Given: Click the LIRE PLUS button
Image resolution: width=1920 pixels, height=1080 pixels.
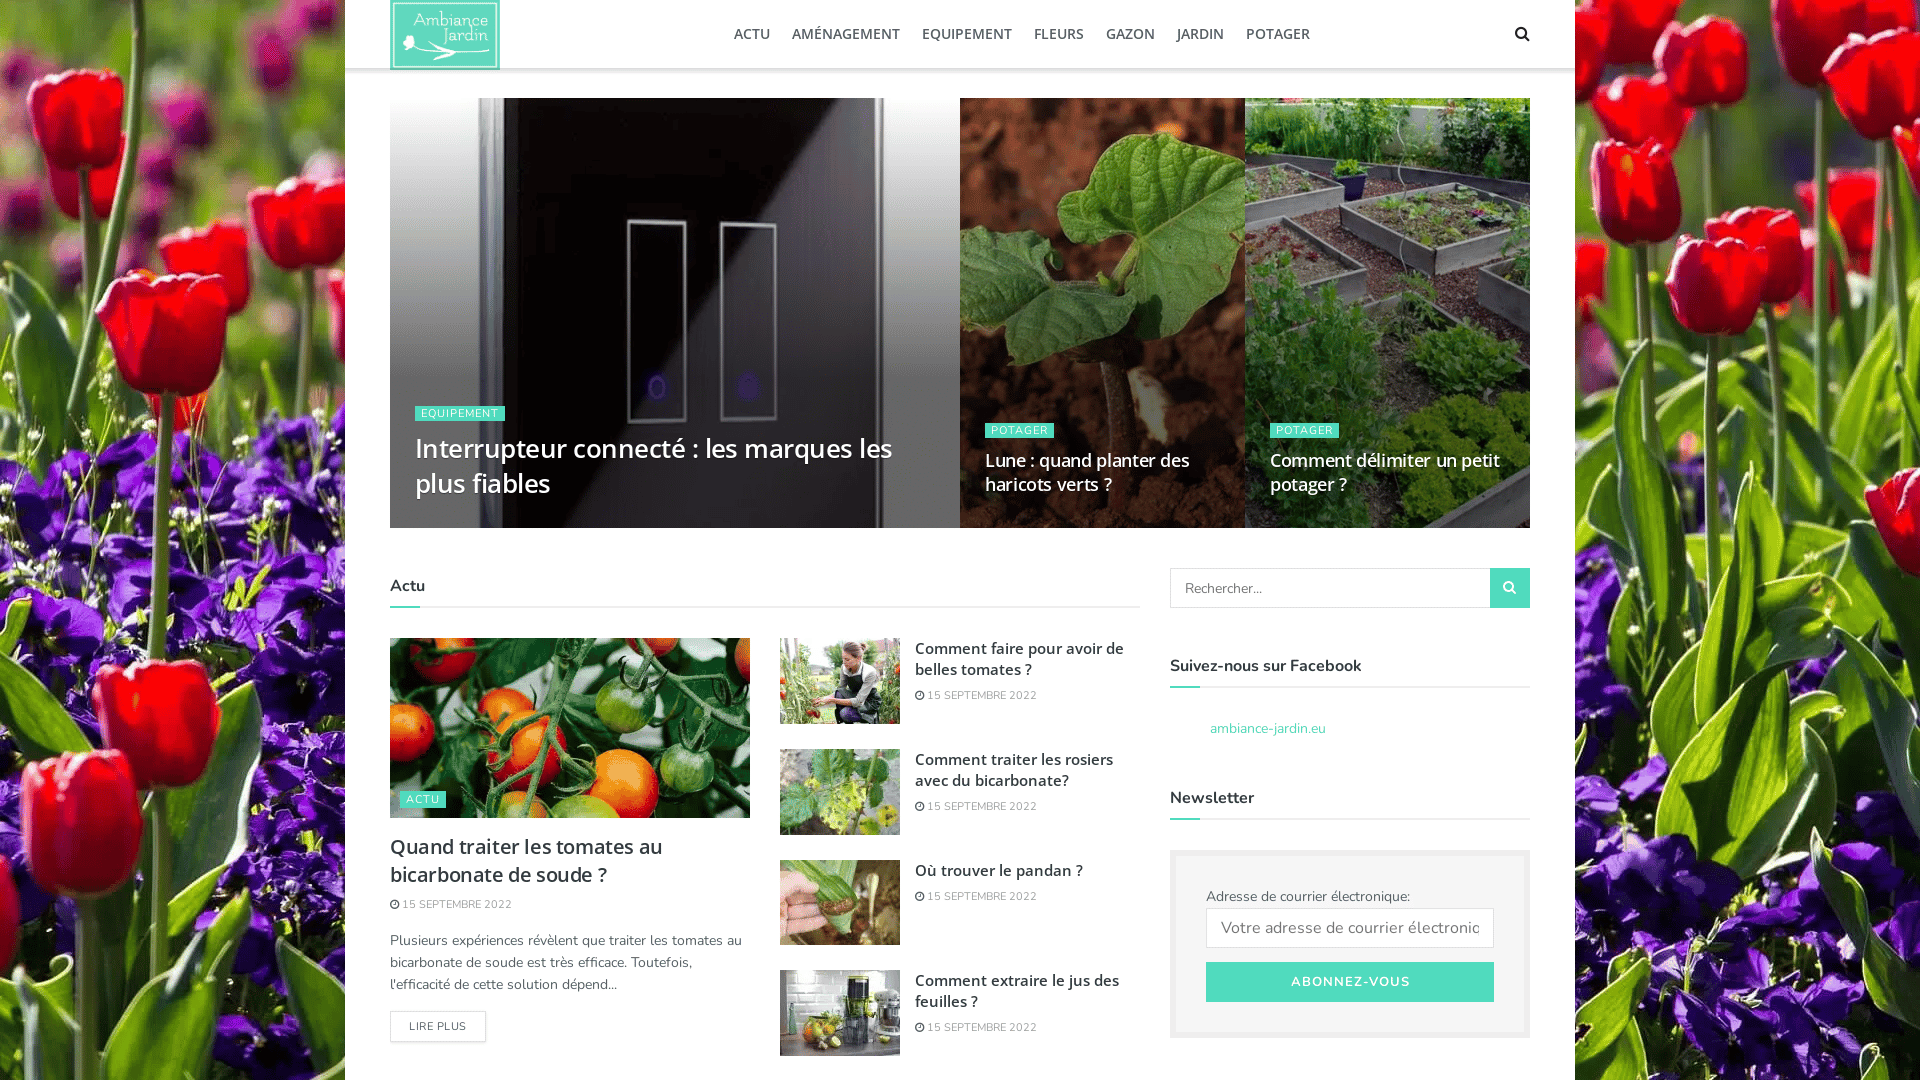Looking at the screenshot, I should tap(438, 1026).
